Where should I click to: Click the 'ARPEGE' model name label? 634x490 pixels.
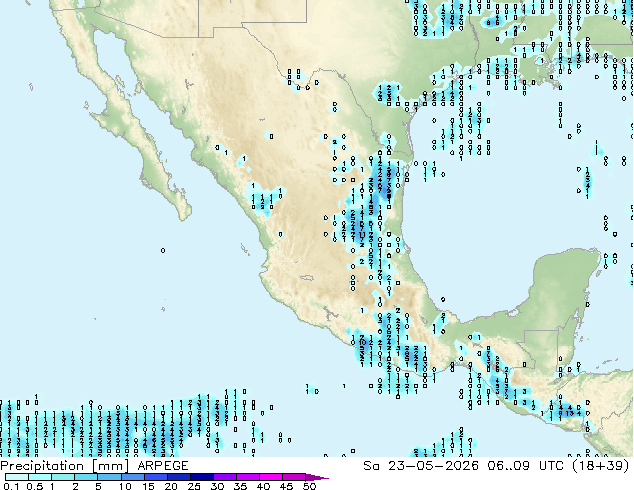(x=163, y=466)
